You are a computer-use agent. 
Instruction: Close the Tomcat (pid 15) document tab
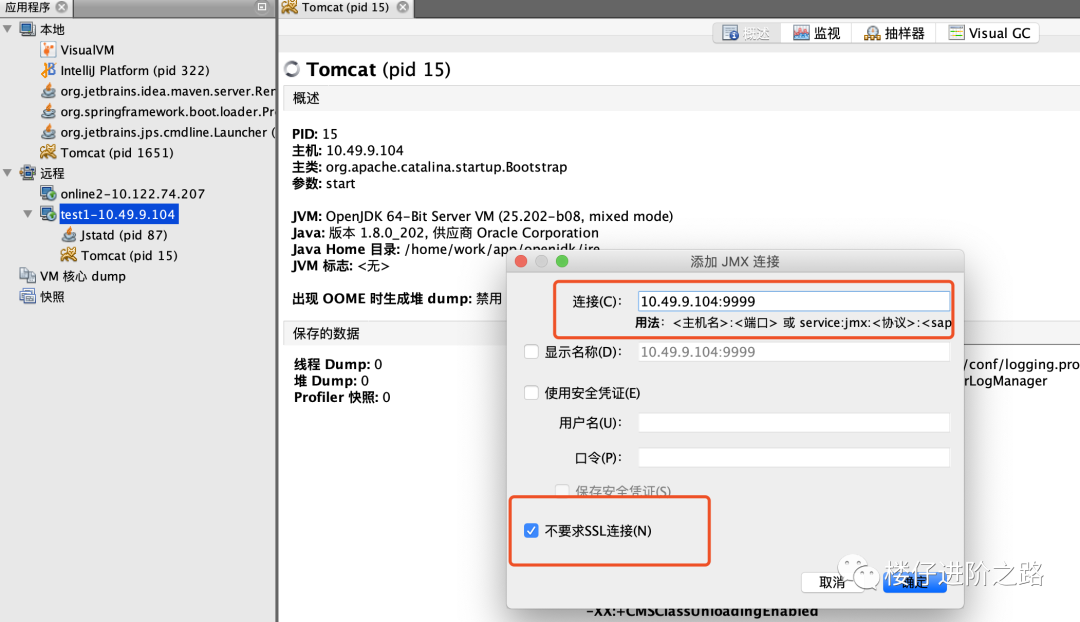tap(403, 7)
